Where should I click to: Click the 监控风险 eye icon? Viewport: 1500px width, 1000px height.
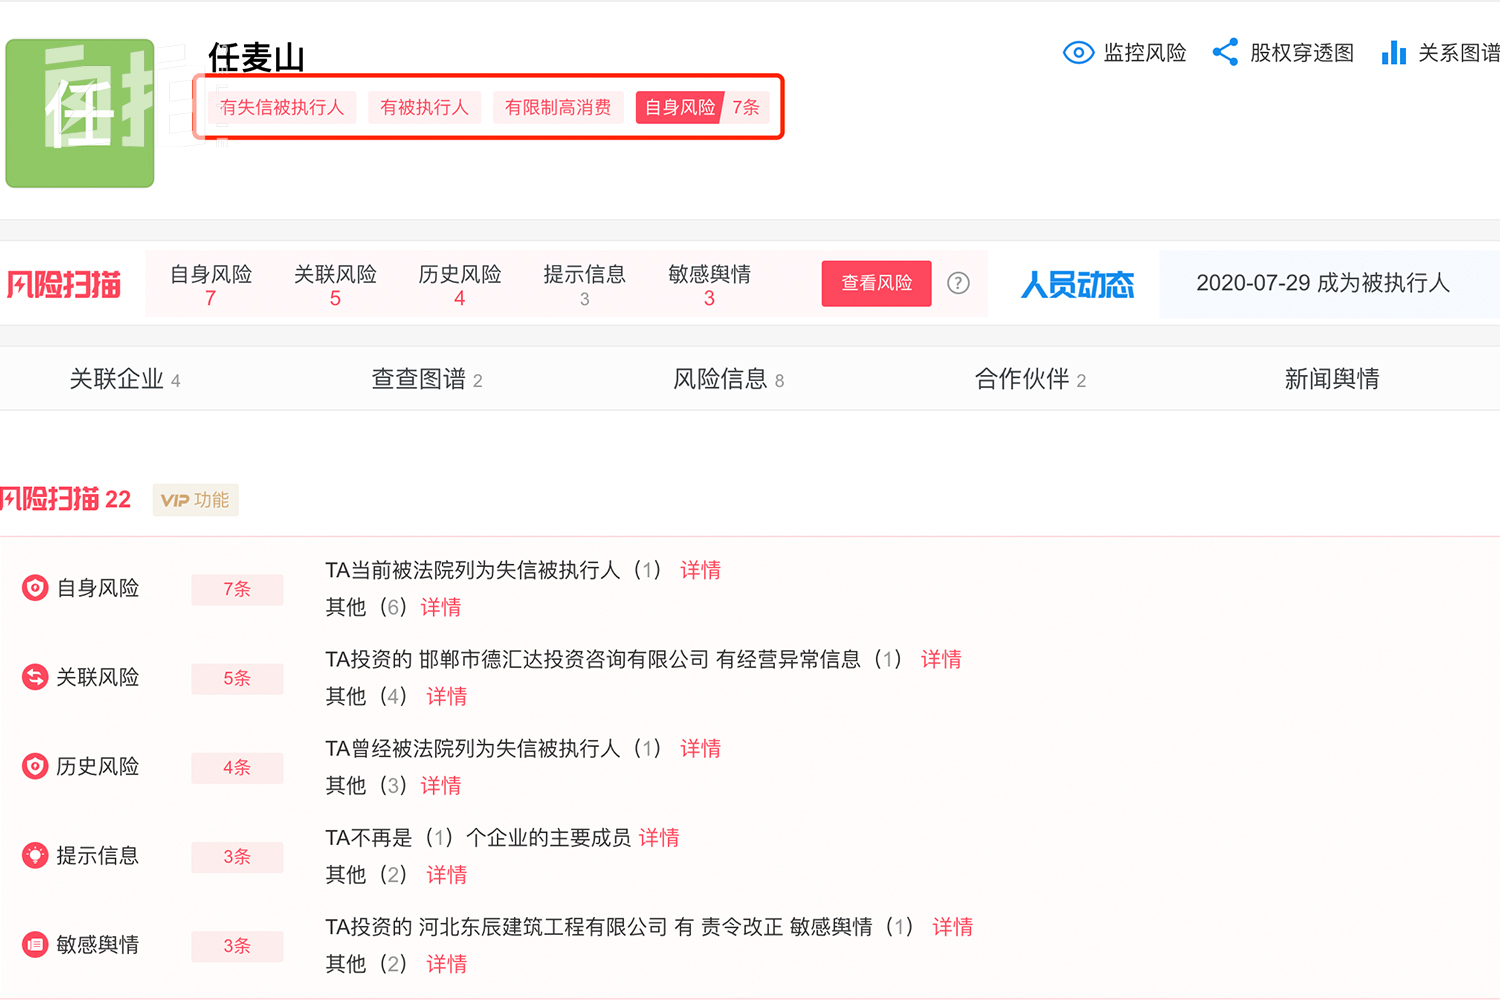pos(1078,52)
